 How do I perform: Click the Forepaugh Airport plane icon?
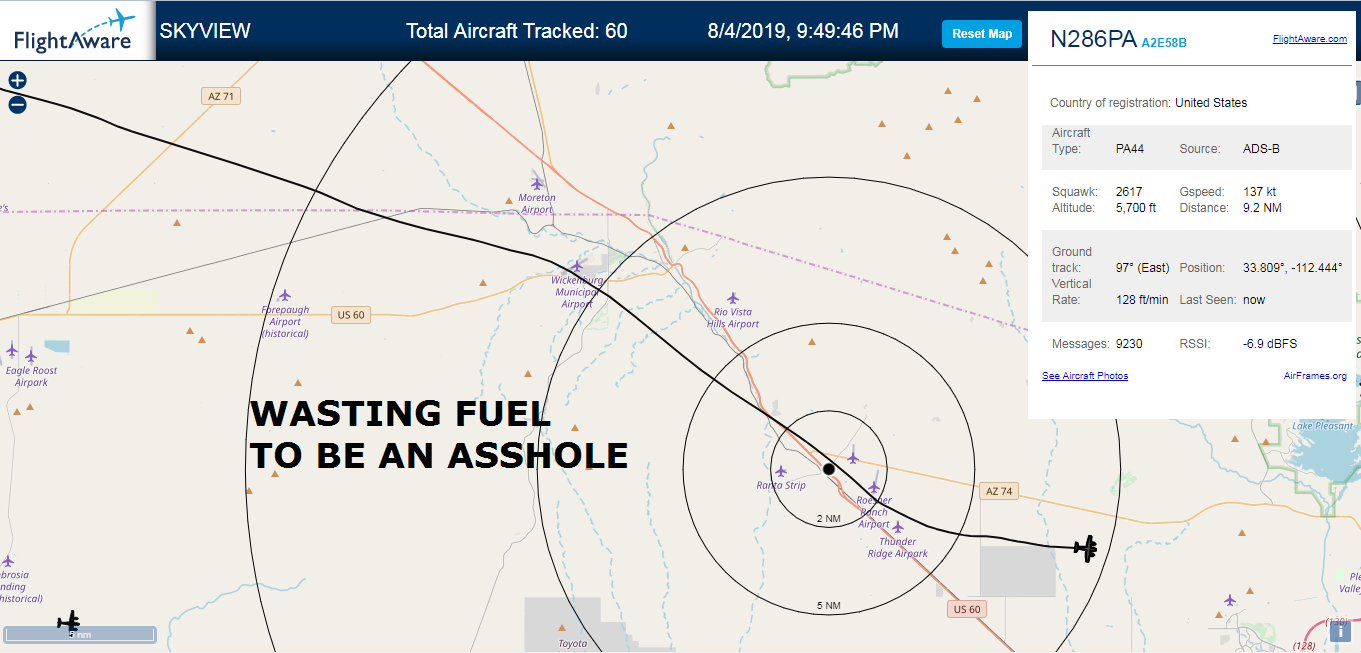tap(284, 295)
